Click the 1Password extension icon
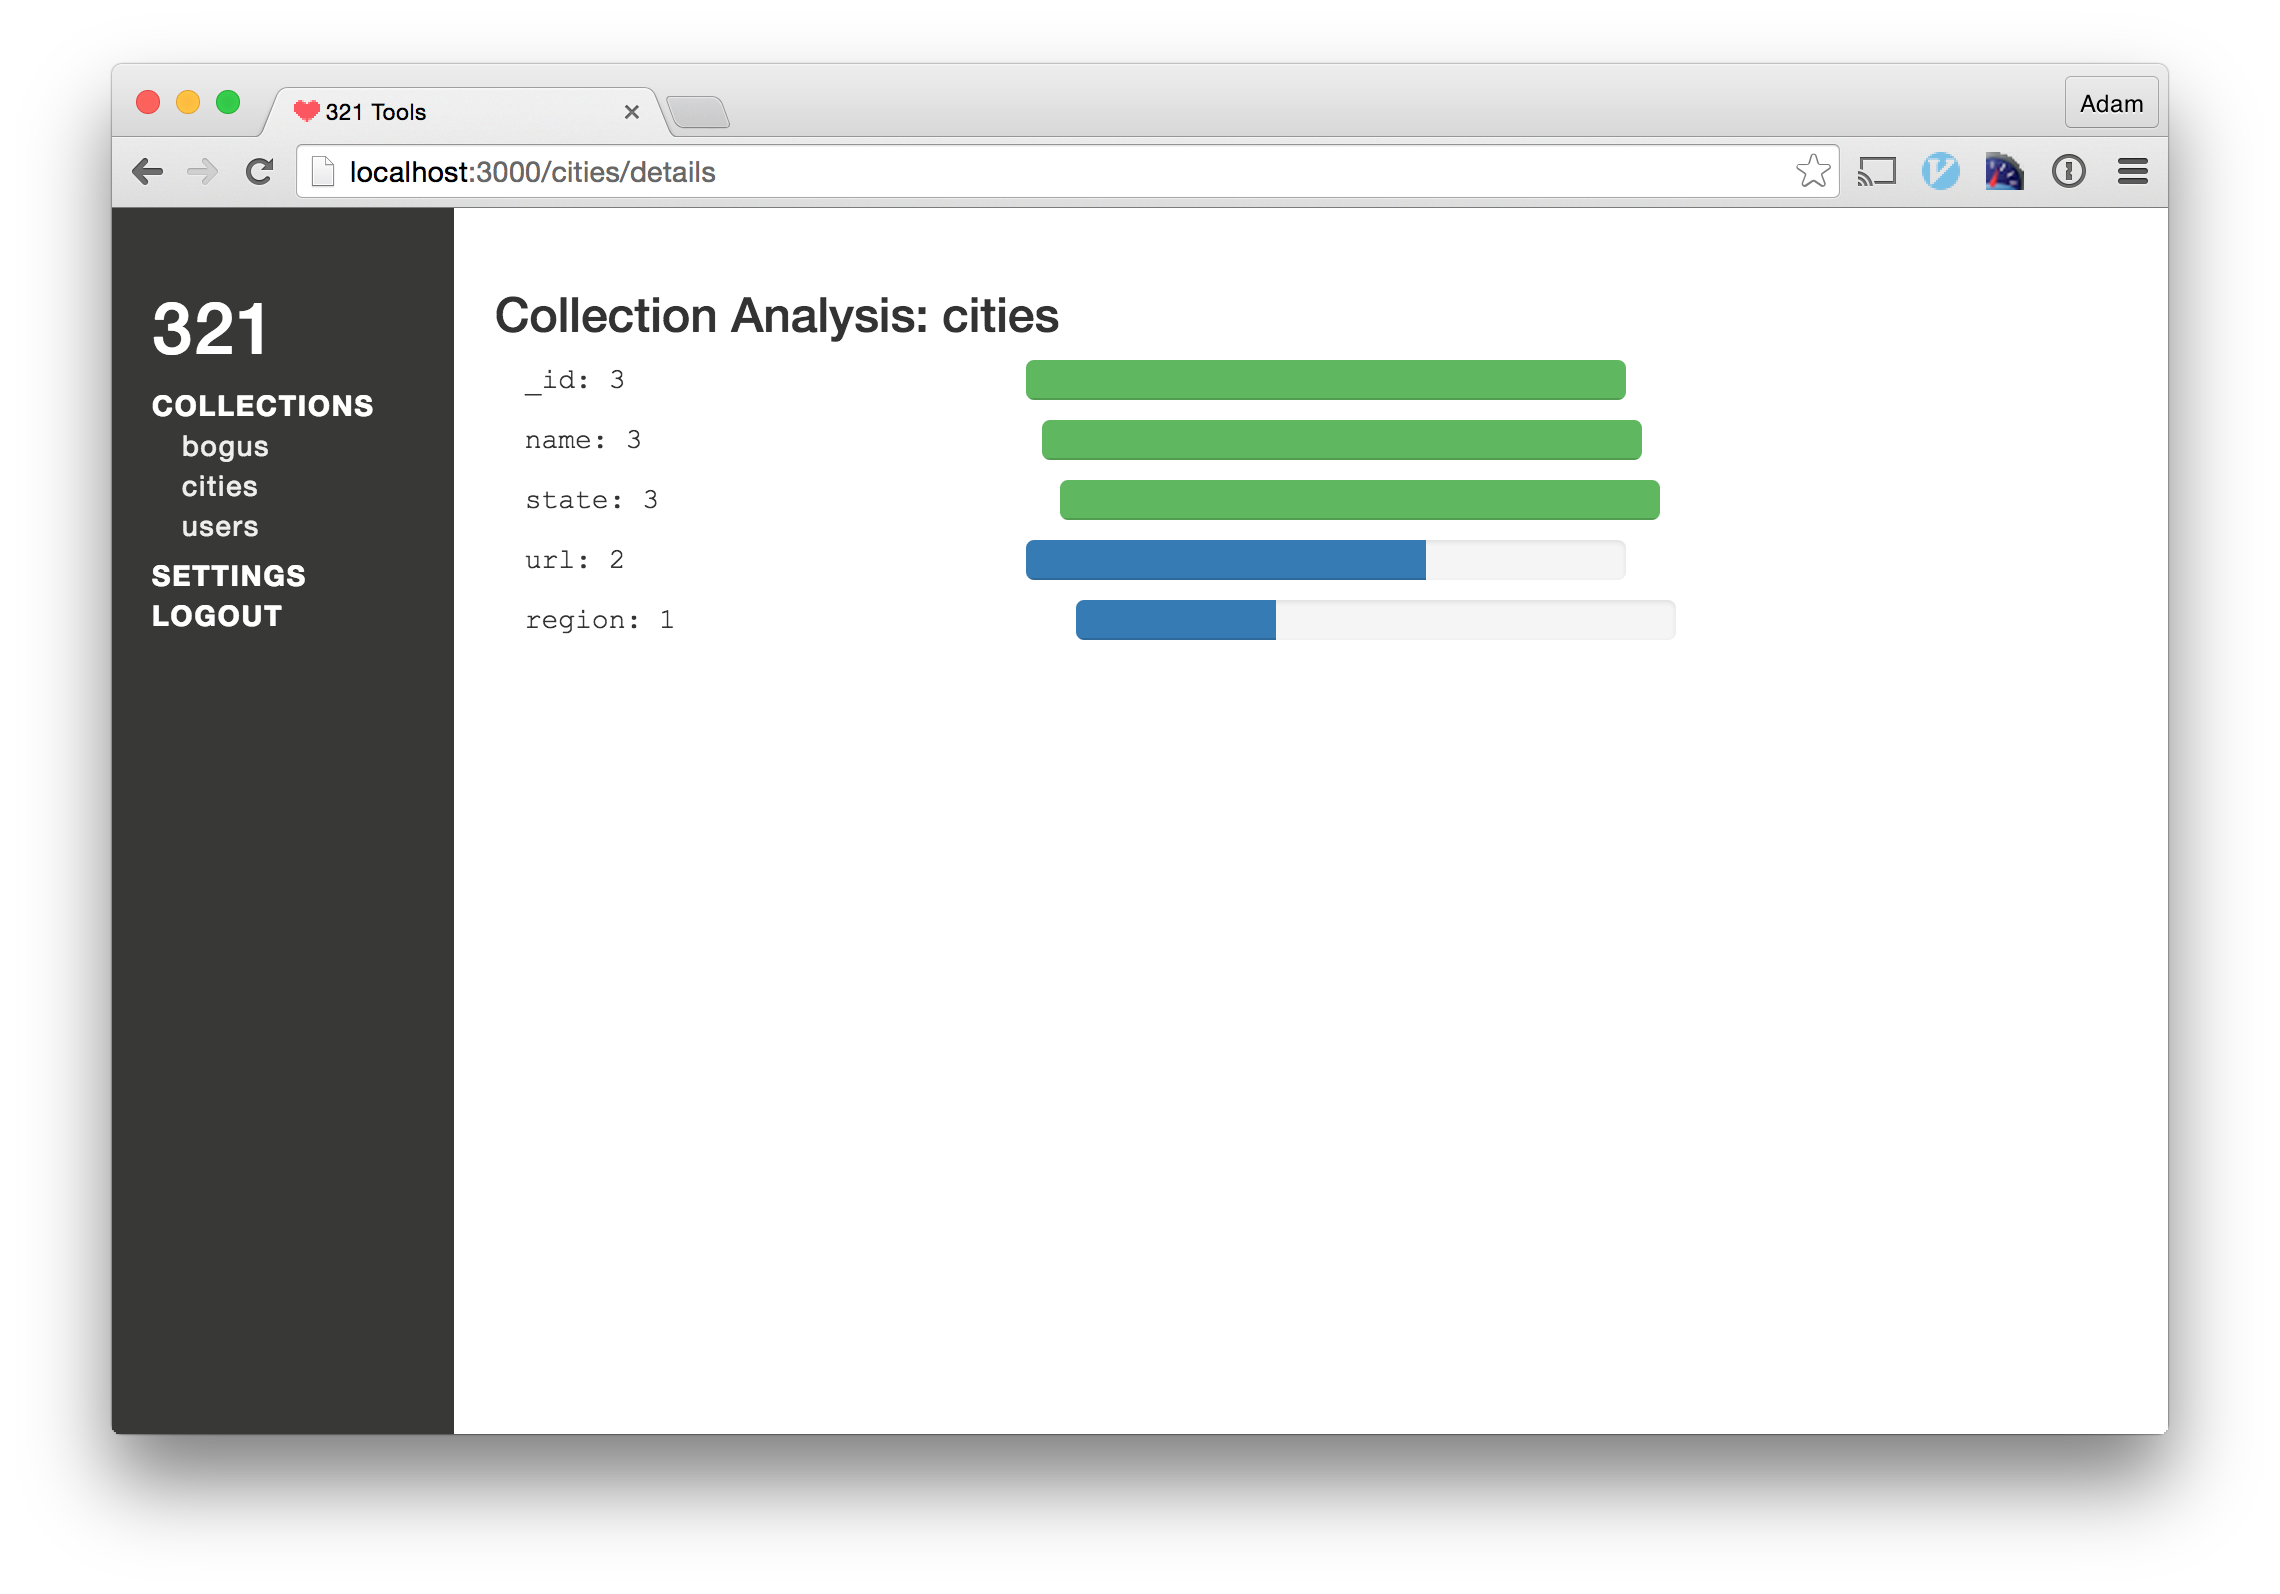 [x=2068, y=172]
